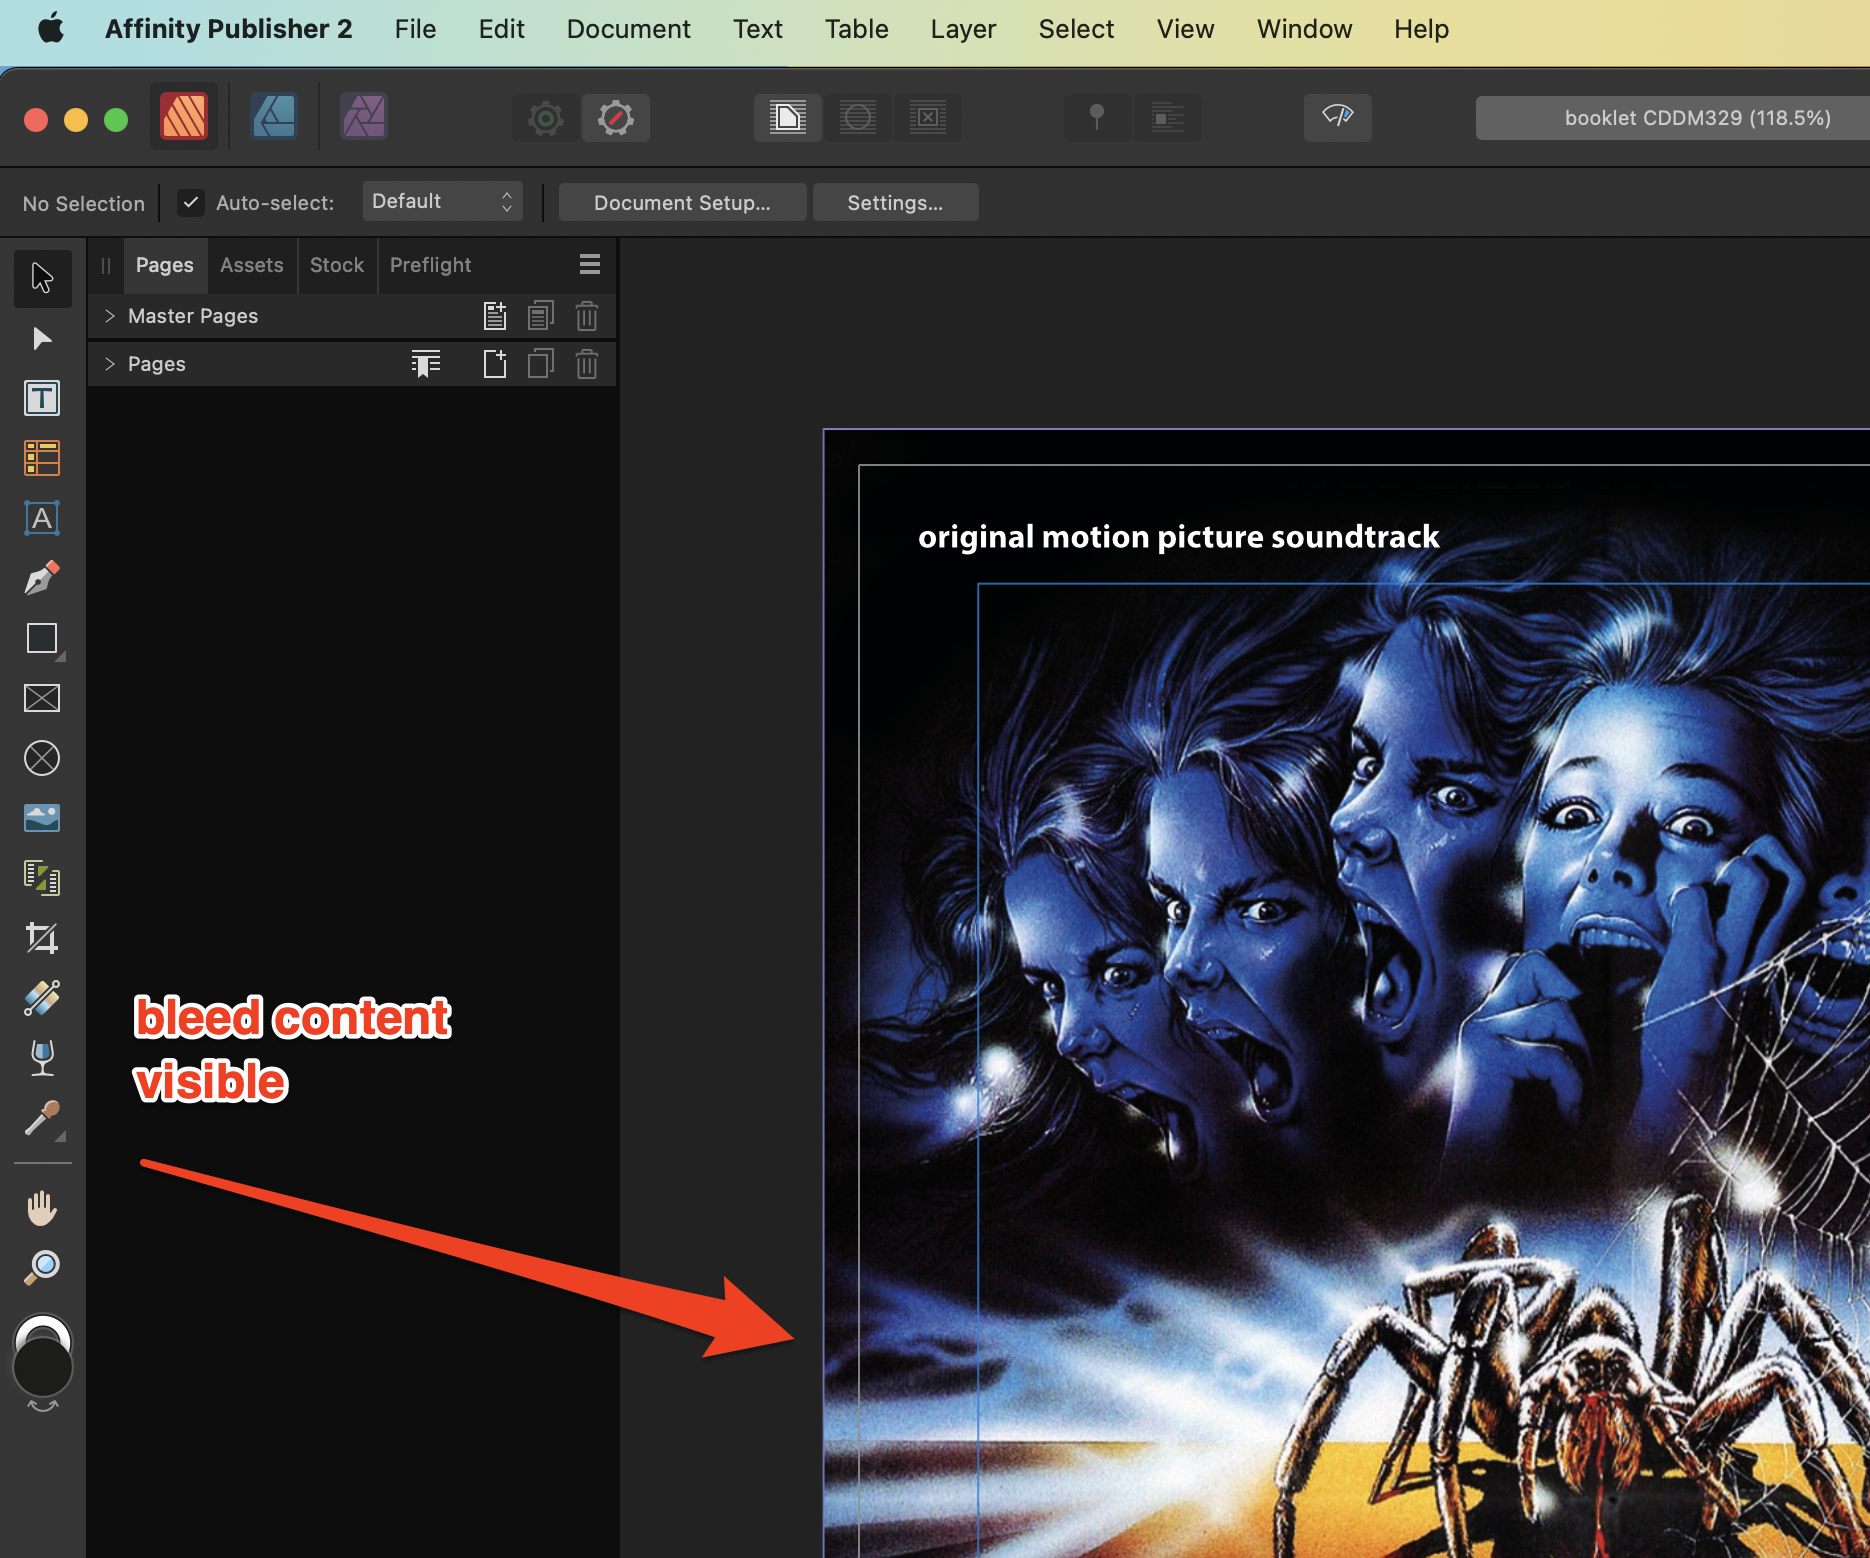Click the Settings... button

pos(895,202)
